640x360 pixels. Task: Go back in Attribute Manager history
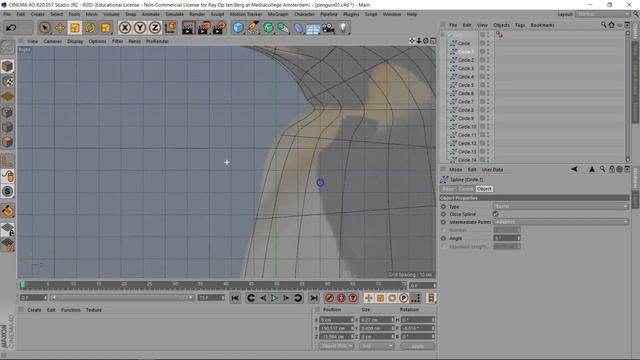point(574,169)
